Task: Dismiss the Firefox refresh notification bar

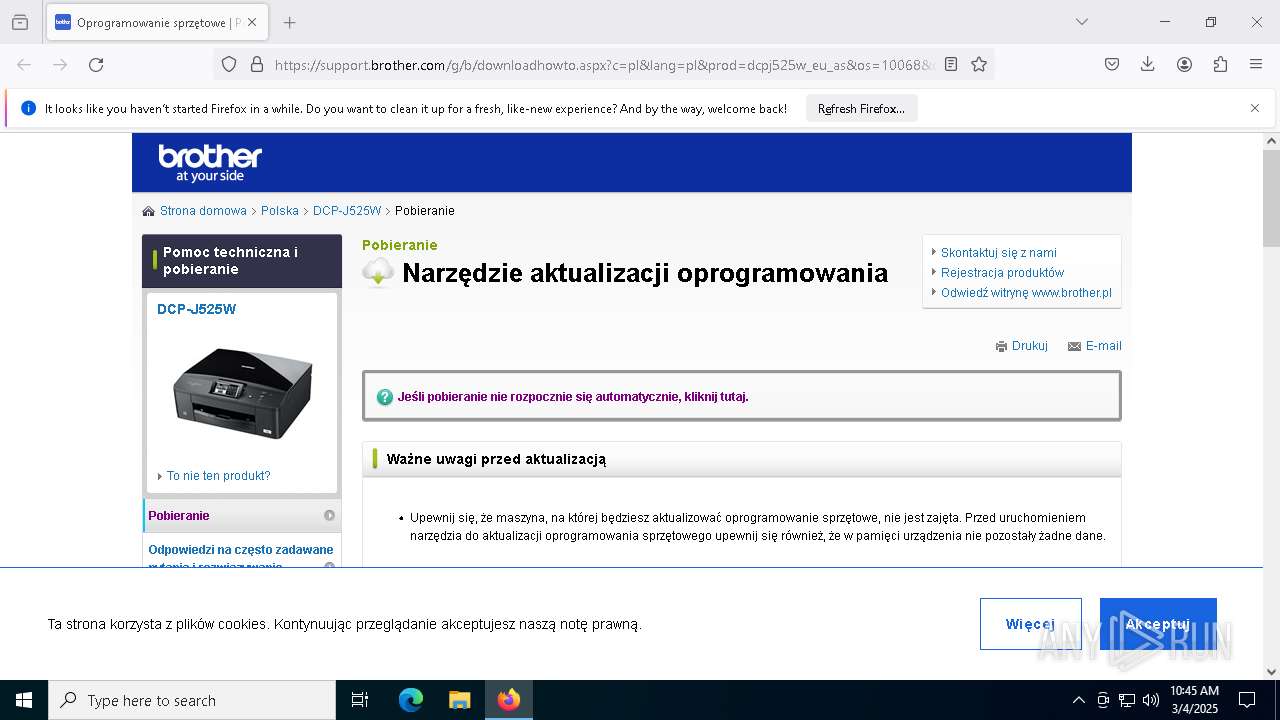Action: pyautogui.click(x=1255, y=108)
